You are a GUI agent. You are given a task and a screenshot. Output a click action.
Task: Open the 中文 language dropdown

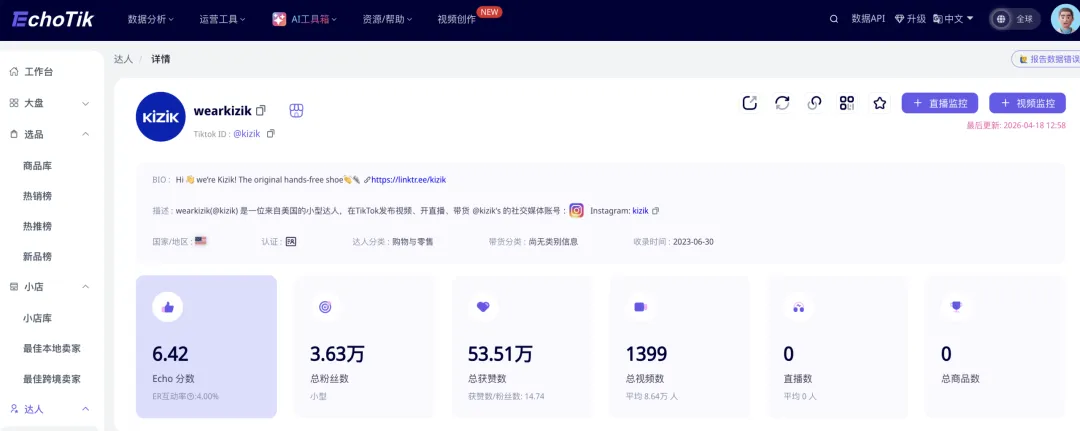point(953,19)
